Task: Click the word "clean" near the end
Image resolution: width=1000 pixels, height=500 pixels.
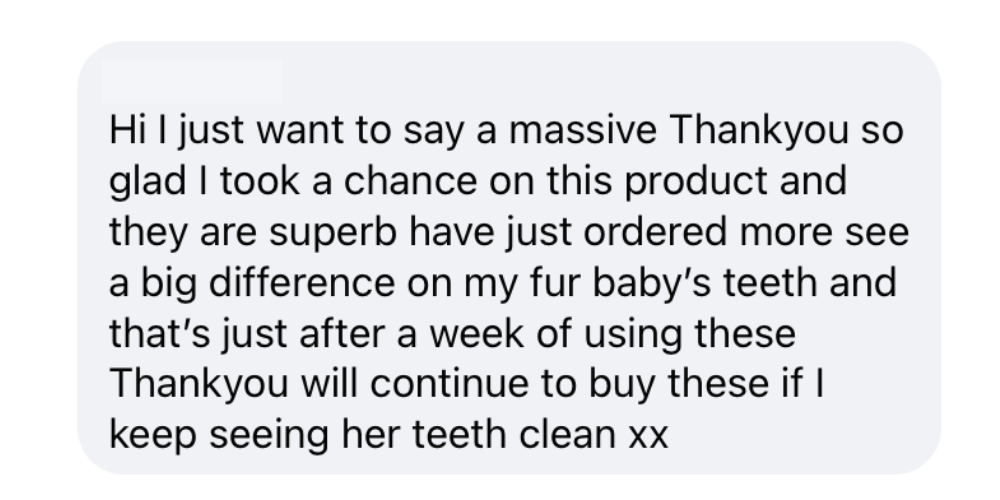Action: (568, 435)
